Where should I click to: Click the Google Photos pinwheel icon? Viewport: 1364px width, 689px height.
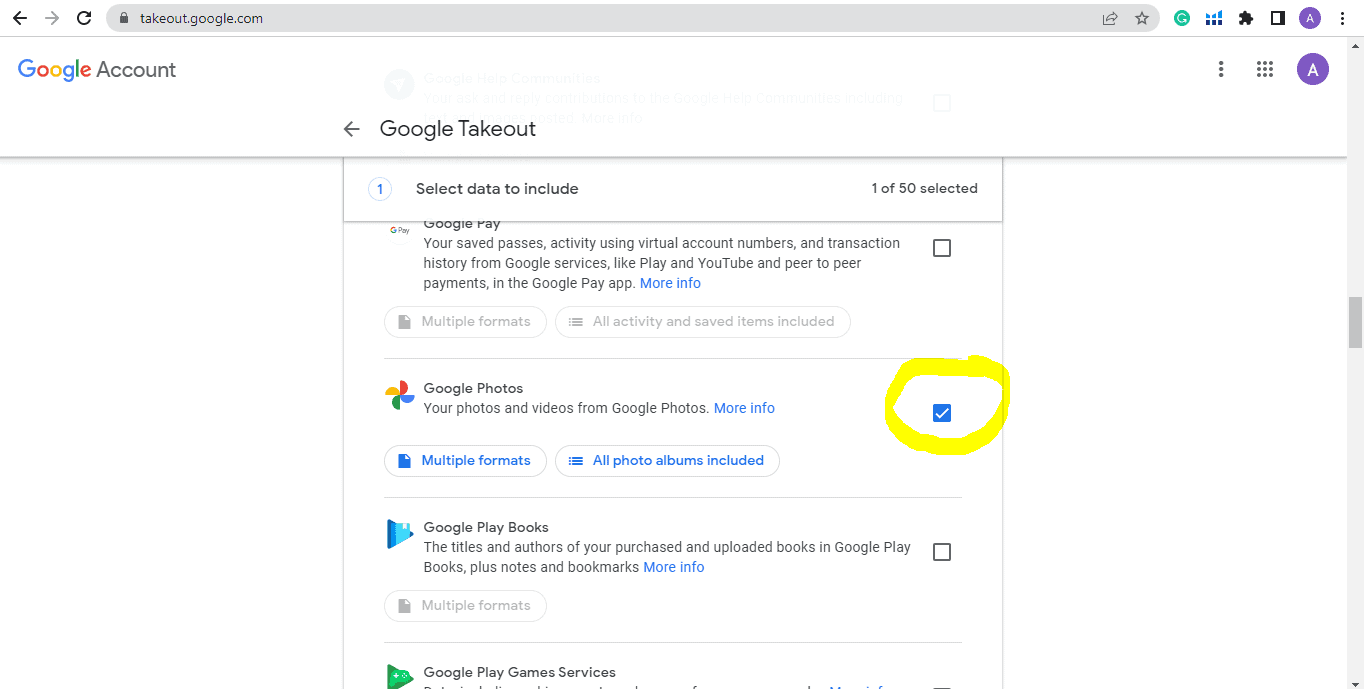click(x=400, y=395)
